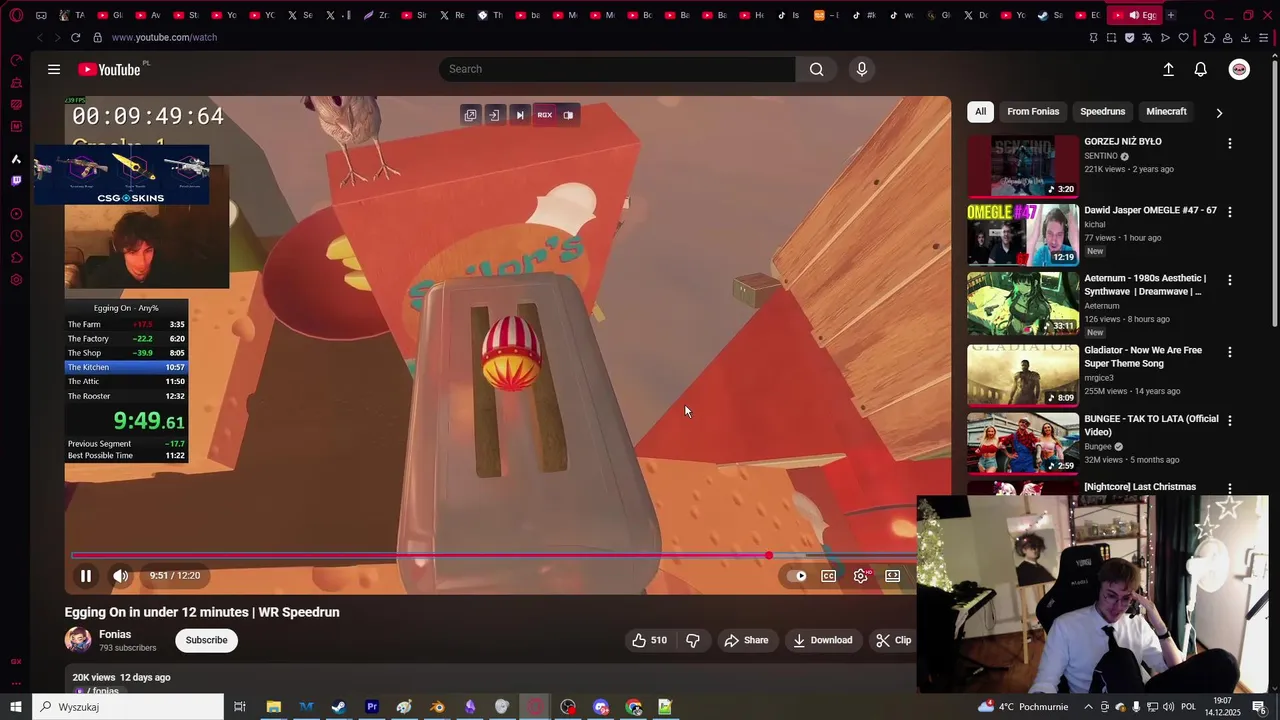Focus the YouTube search field
The image size is (1280, 720).
(x=617, y=69)
